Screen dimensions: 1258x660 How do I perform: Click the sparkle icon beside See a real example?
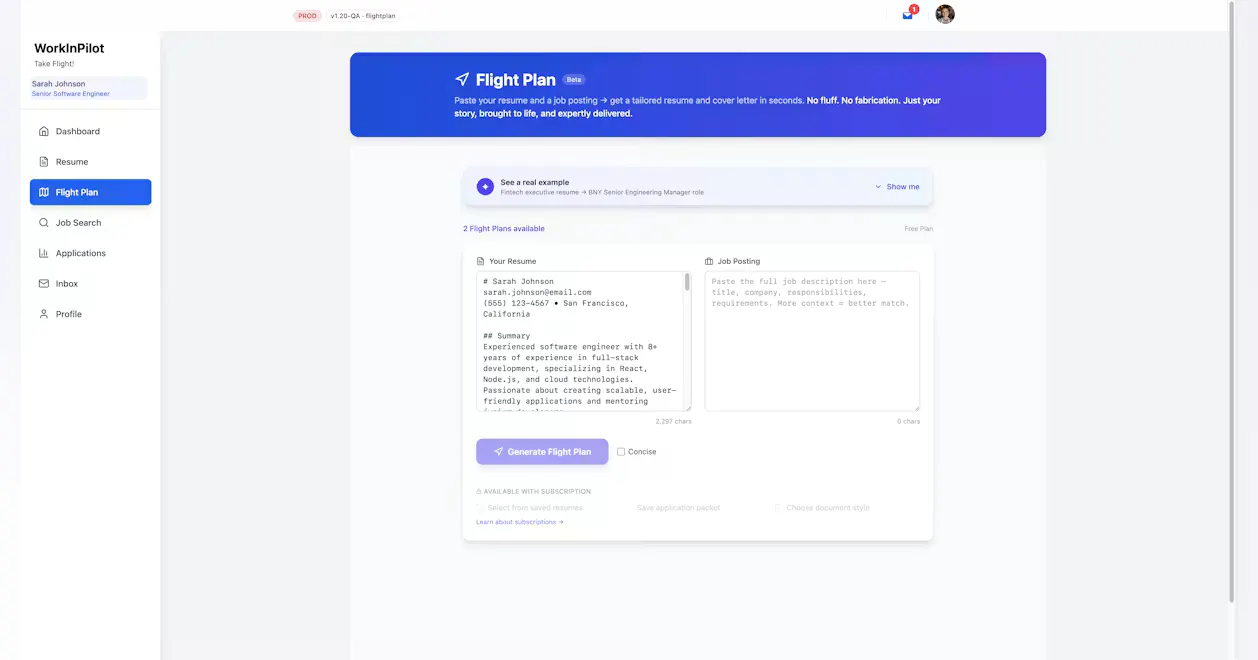click(x=485, y=187)
